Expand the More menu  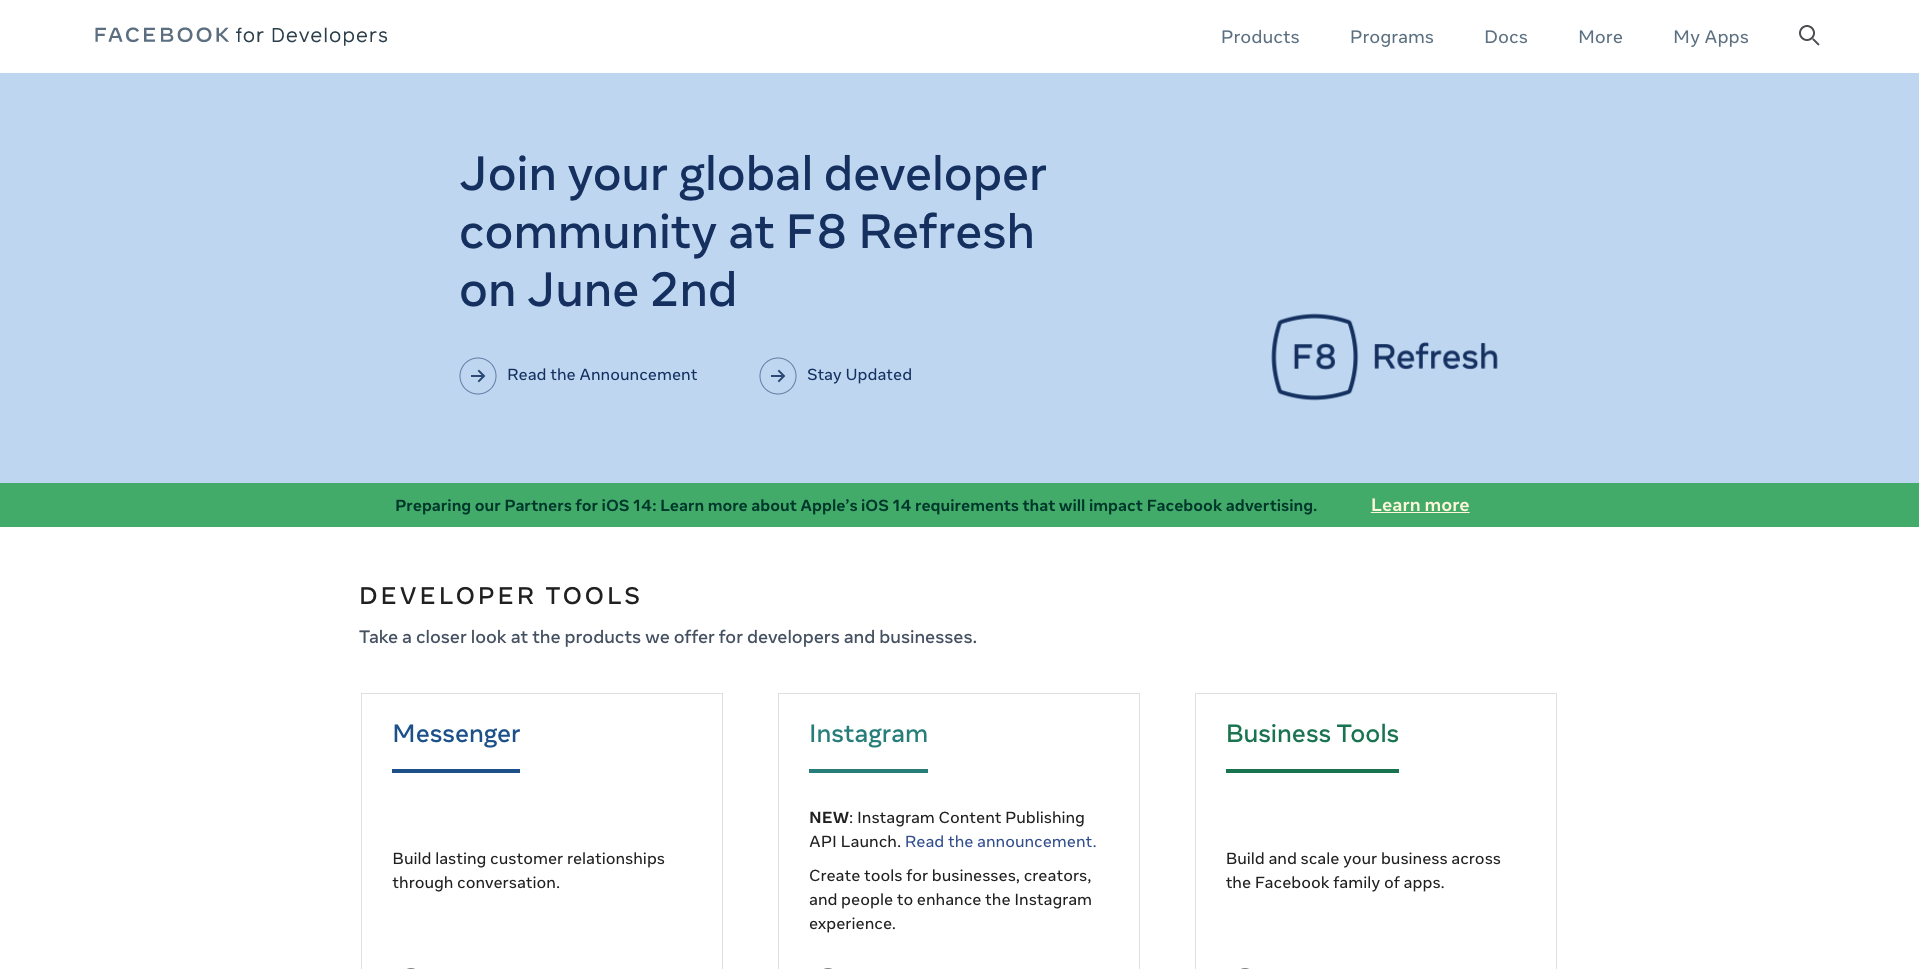coord(1600,37)
